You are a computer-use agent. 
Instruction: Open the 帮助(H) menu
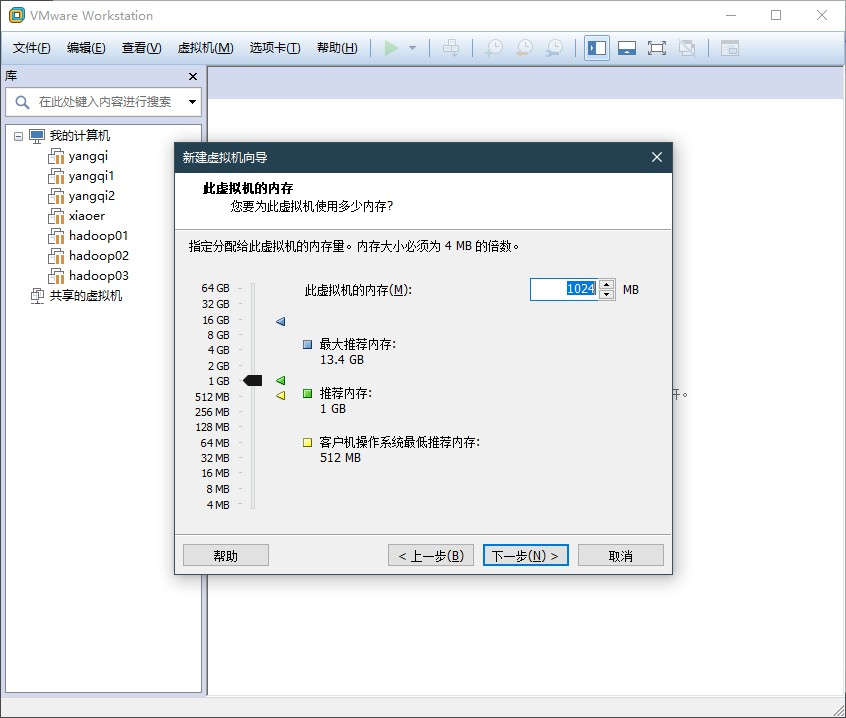pyautogui.click(x=337, y=47)
